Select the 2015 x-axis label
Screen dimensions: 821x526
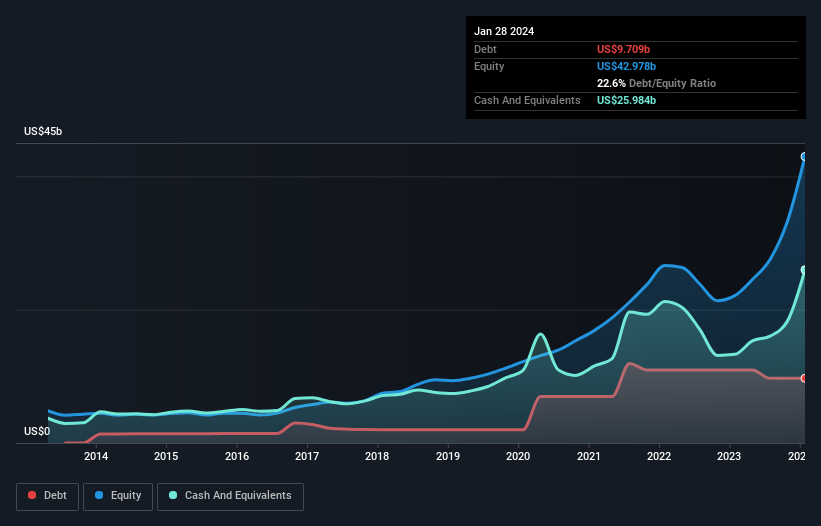point(166,456)
